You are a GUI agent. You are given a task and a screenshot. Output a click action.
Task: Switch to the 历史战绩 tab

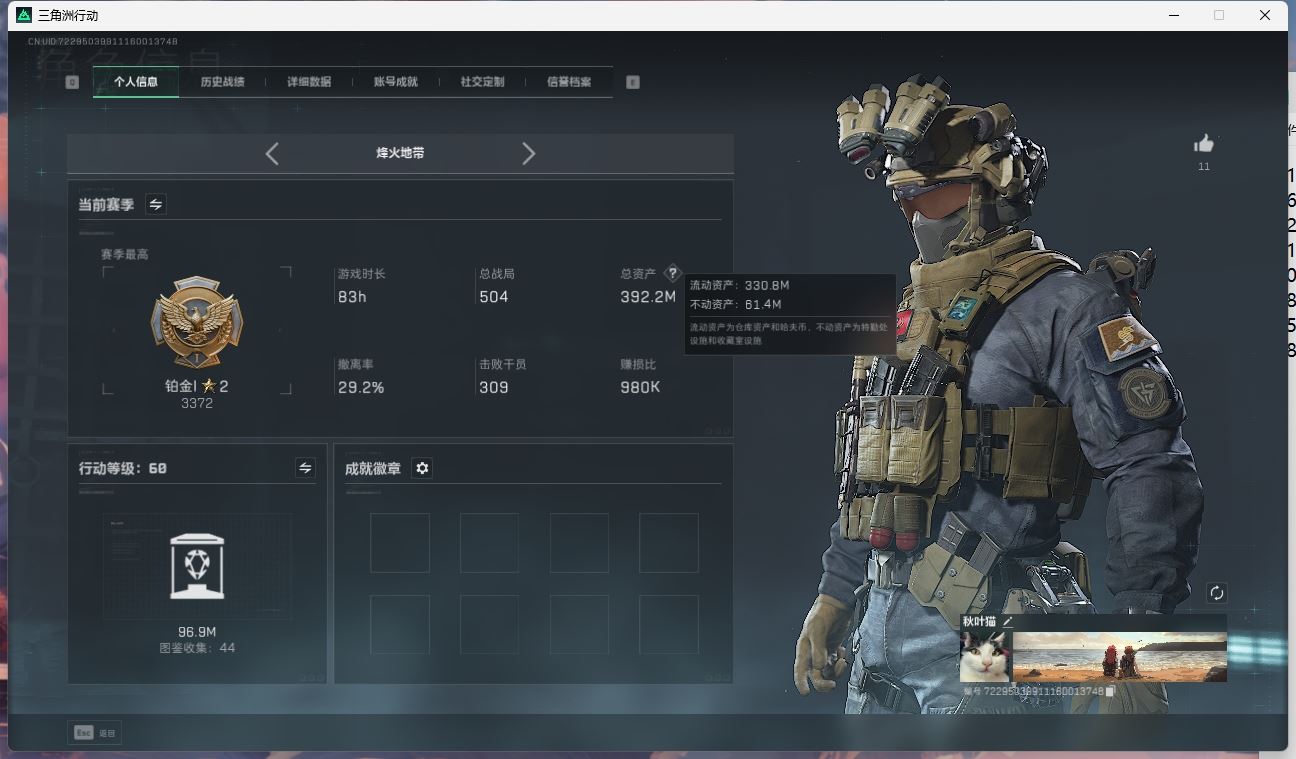click(222, 82)
